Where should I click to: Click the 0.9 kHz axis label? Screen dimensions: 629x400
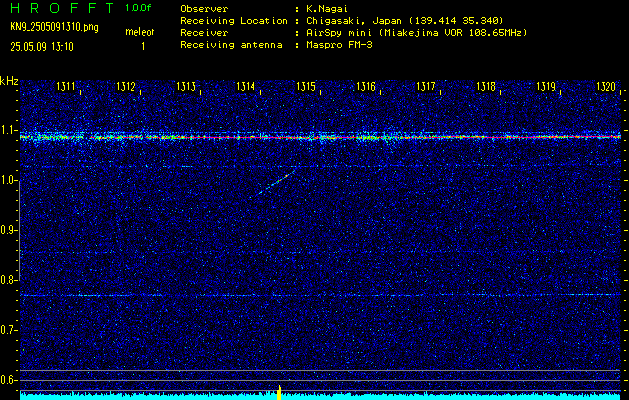click(x=8, y=230)
